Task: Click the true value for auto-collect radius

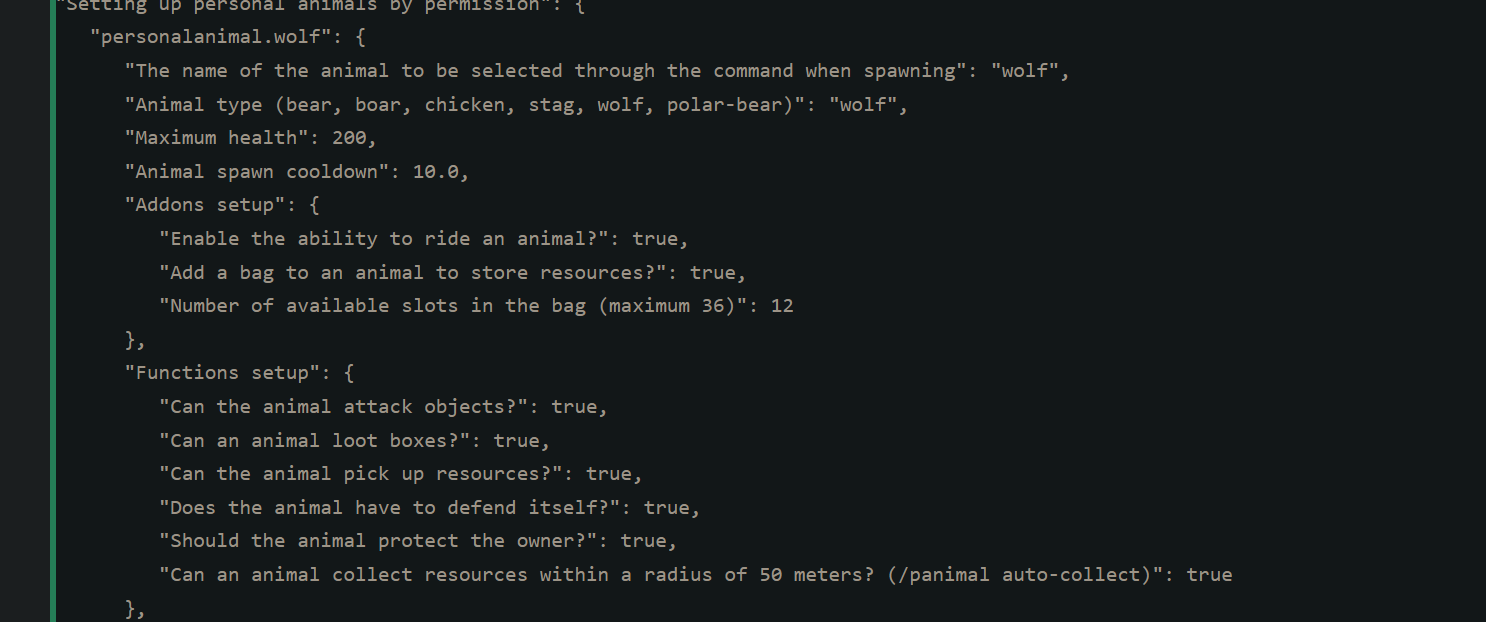Action: tap(1209, 575)
